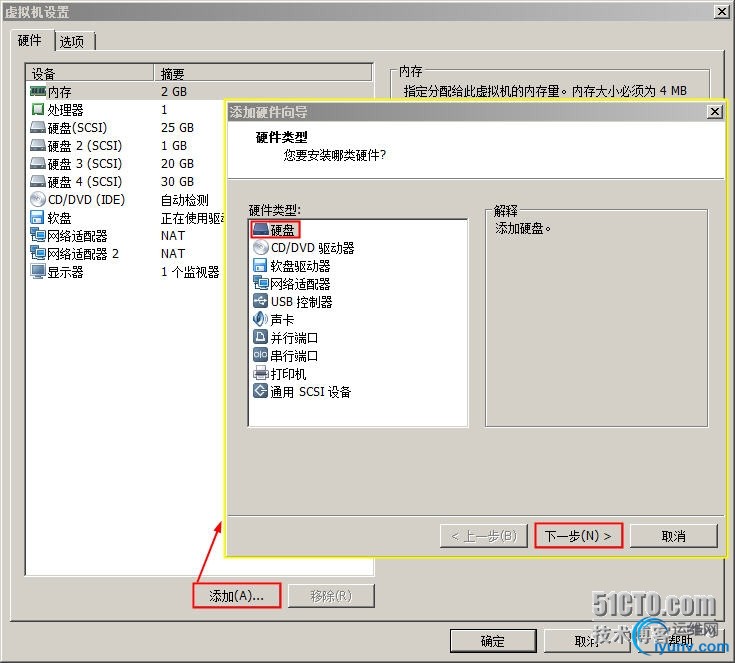Click the 设备 column header
The height and width of the screenshot is (663, 735).
coord(90,74)
